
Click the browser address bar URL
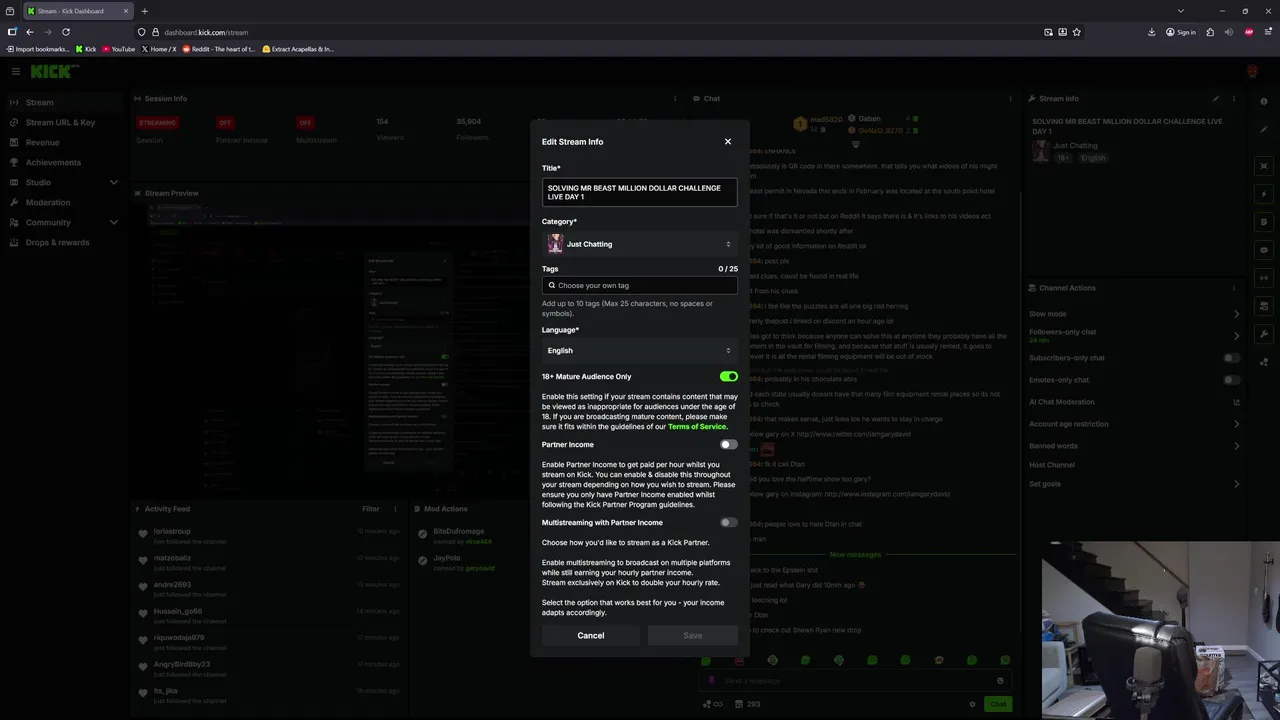point(206,32)
